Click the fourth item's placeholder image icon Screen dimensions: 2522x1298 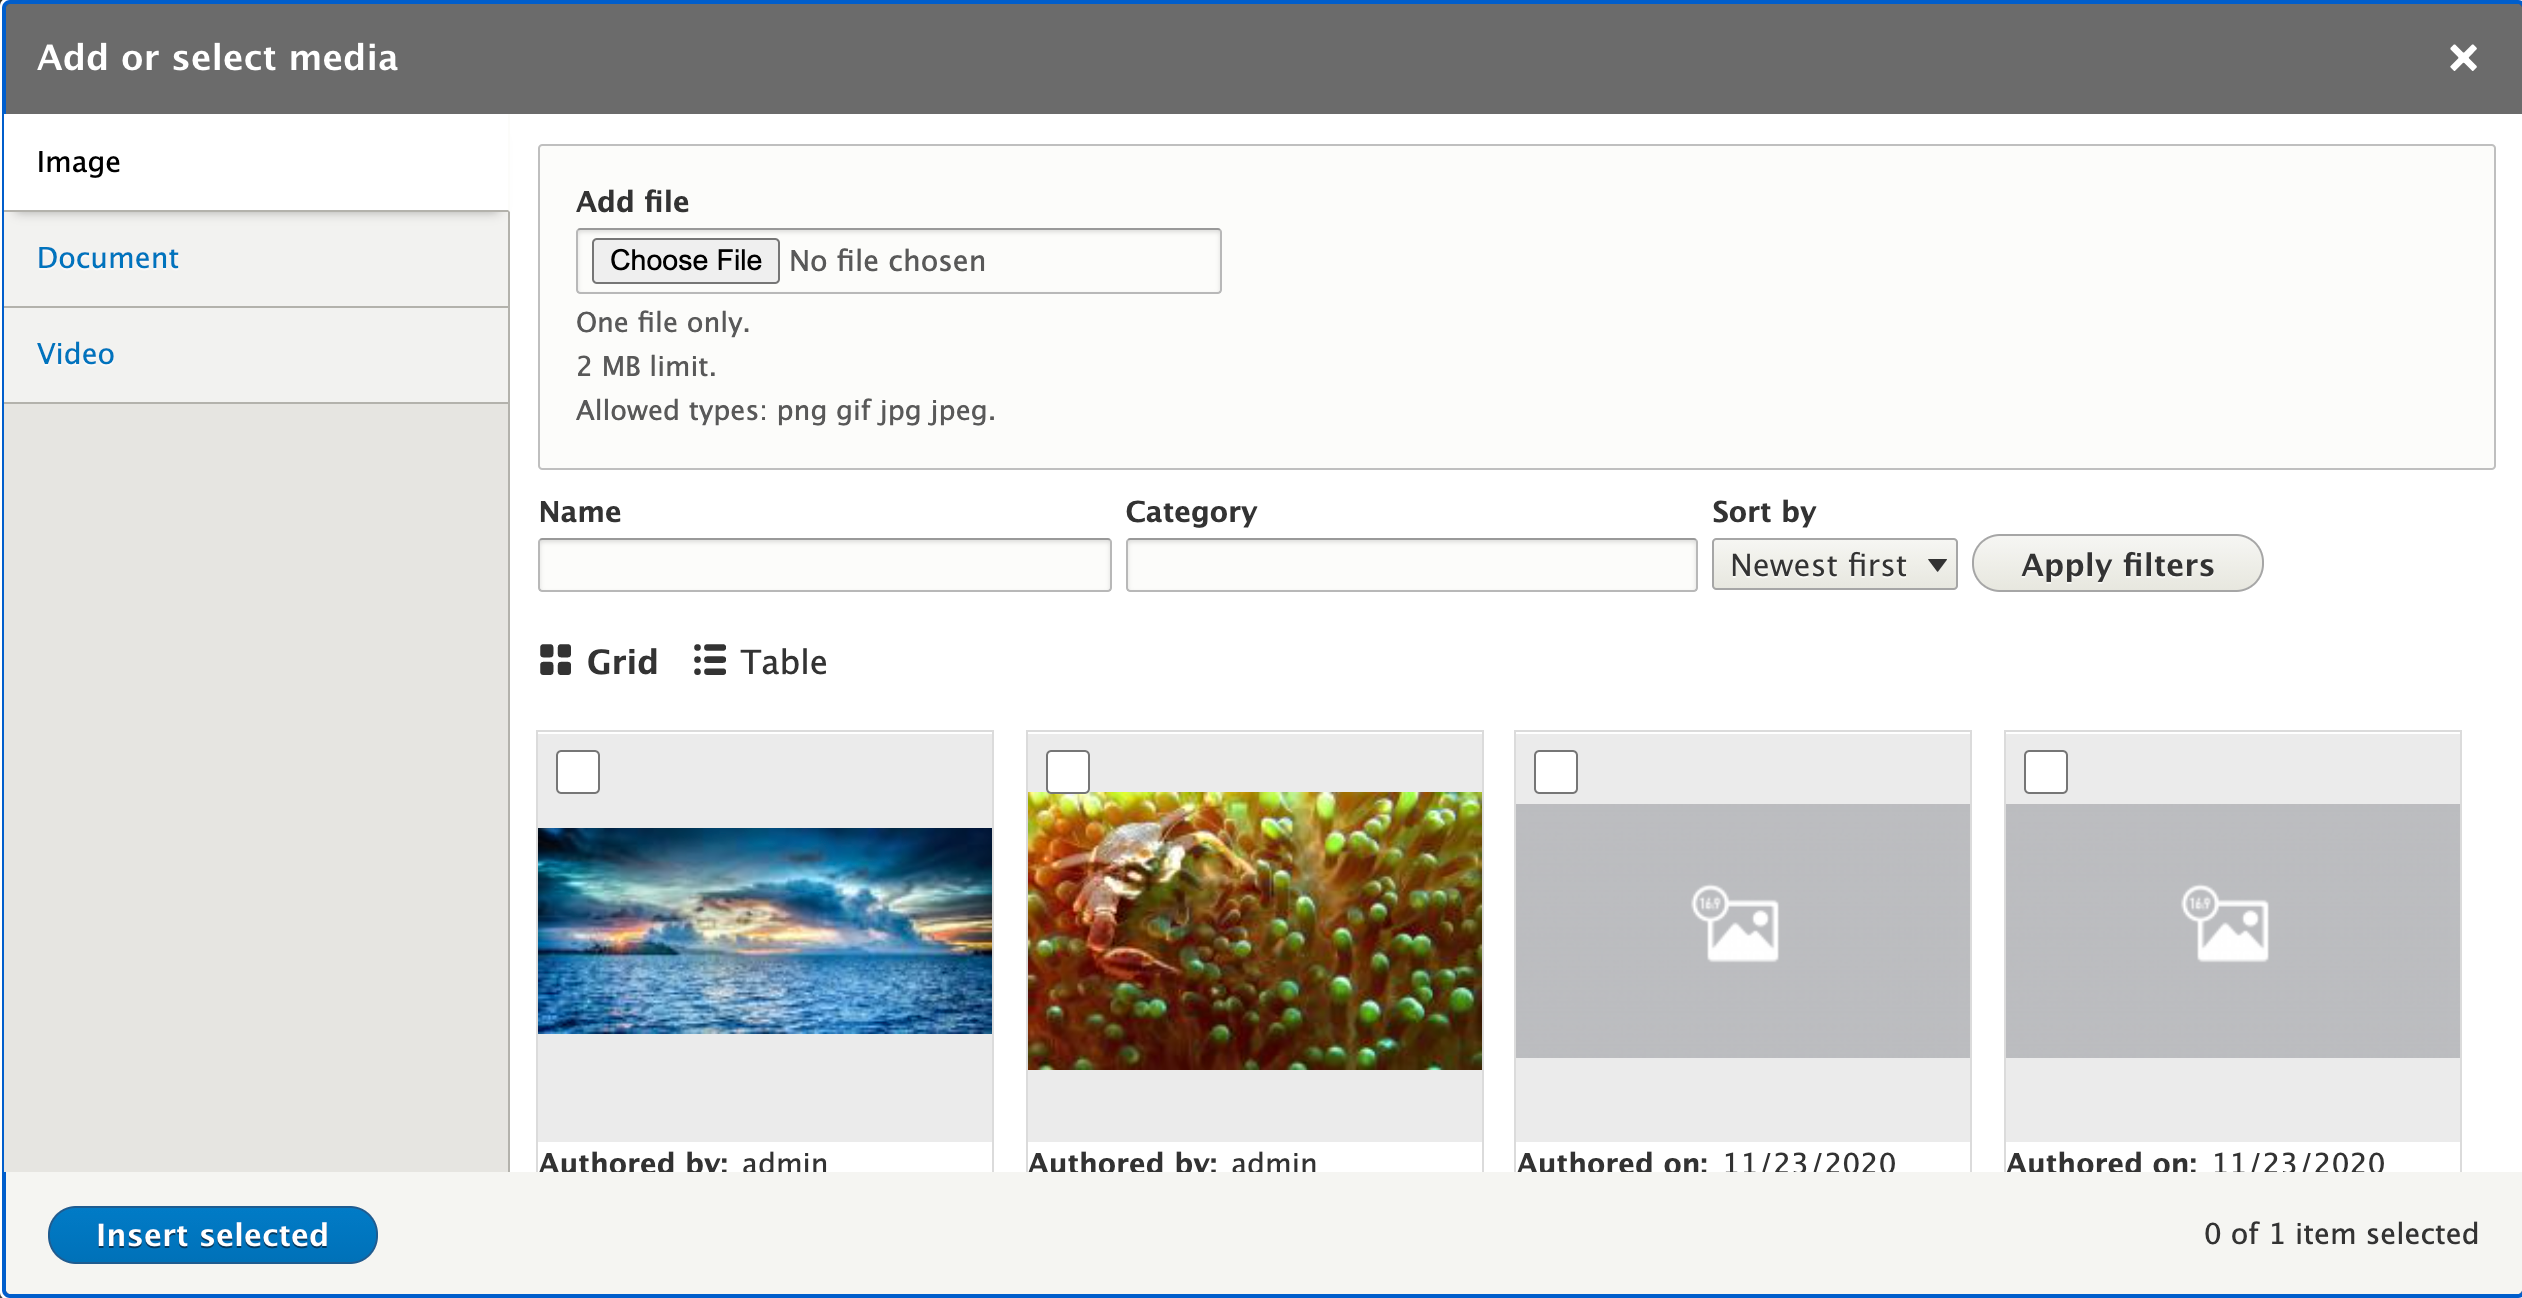[2227, 925]
